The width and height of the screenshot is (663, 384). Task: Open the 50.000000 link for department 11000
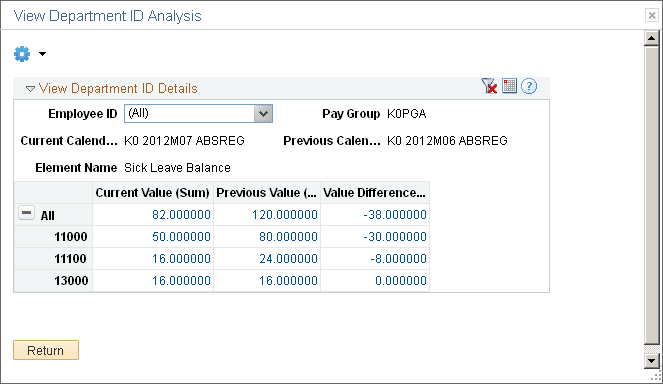[x=181, y=236]
